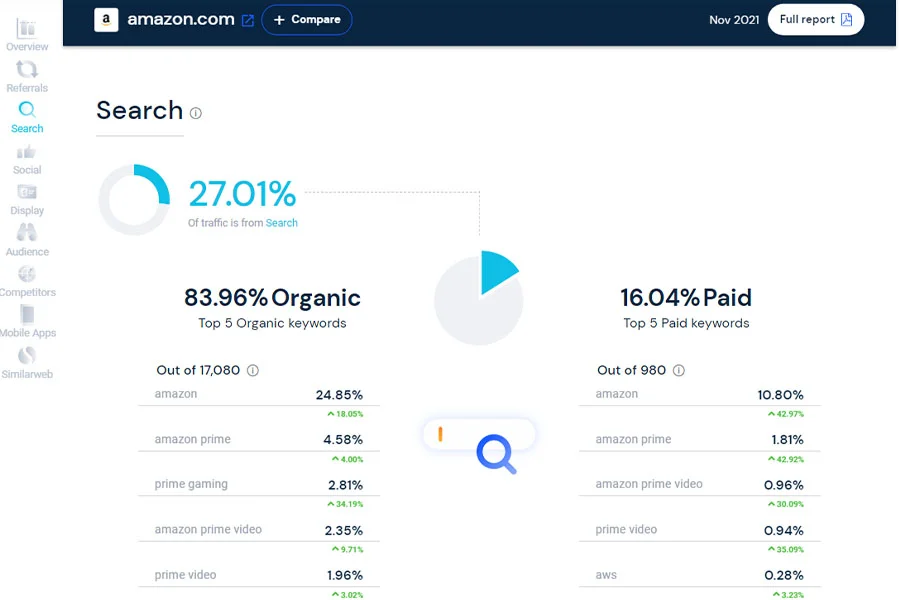Click the 35.09% change indicator
900x600 pixels.
point(786,549)
